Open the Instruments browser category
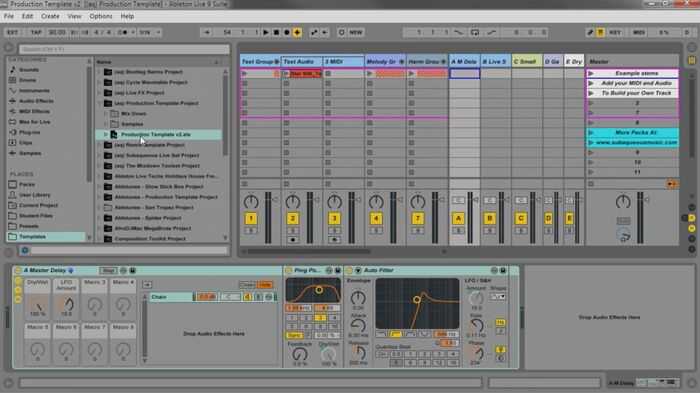 [34, 91]
